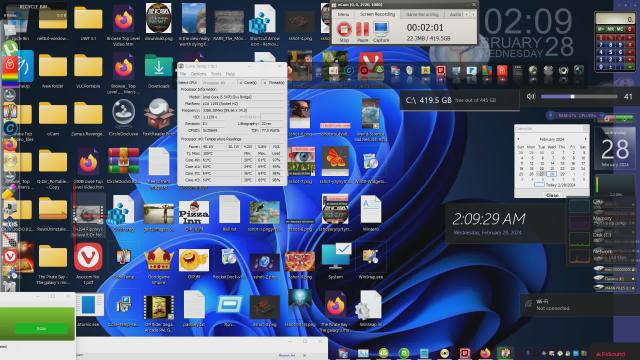Select the highlighted date 28 in Calendar
The width and height of the screenshot is (640, 360).
point(552,174)
